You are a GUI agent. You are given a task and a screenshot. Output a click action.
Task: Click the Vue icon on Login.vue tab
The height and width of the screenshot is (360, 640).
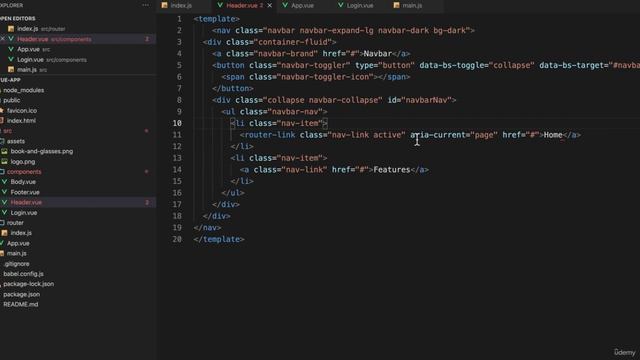[341, 5]
